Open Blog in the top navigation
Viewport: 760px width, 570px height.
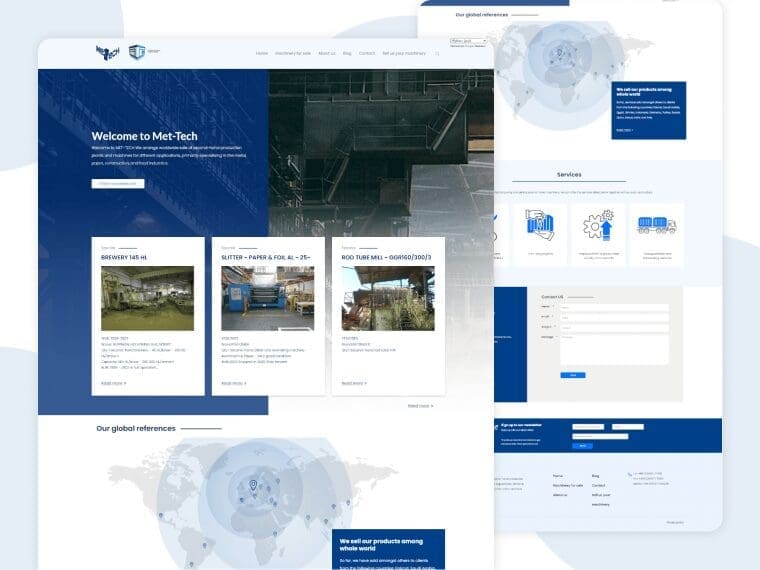coord(347,53)
